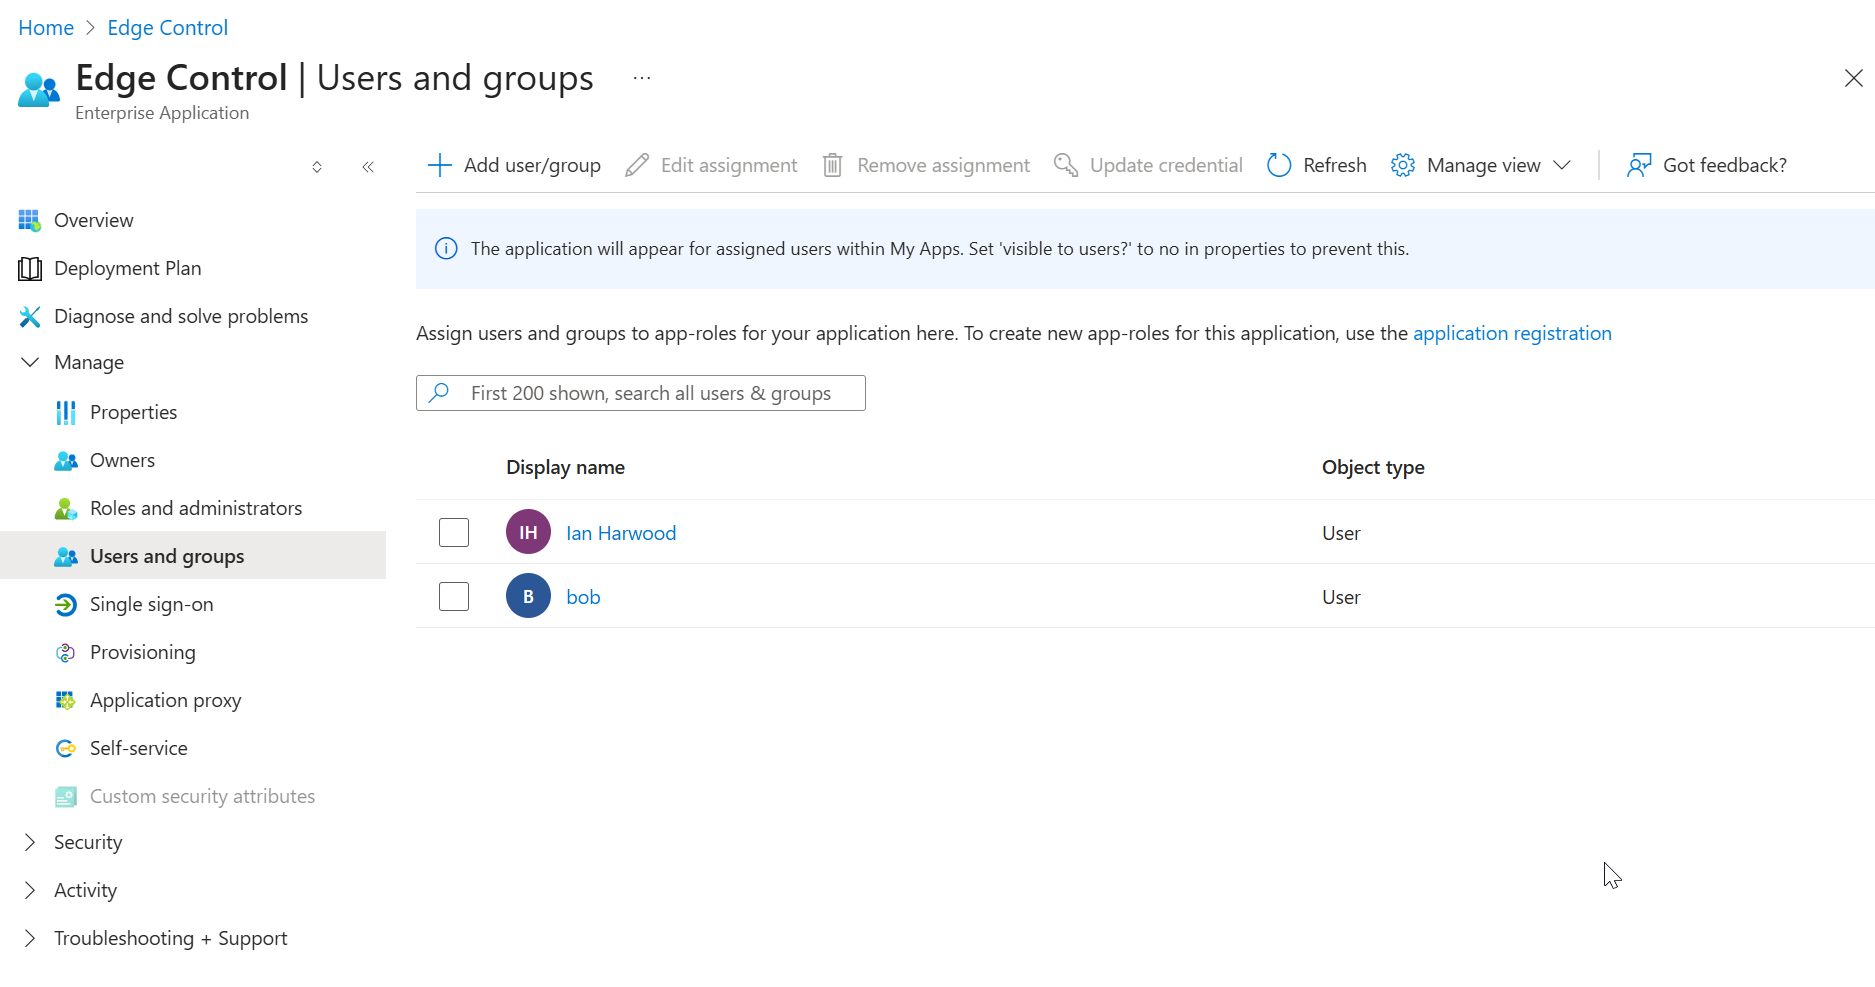Click the info icon in the banner

(x=446, y=249)
